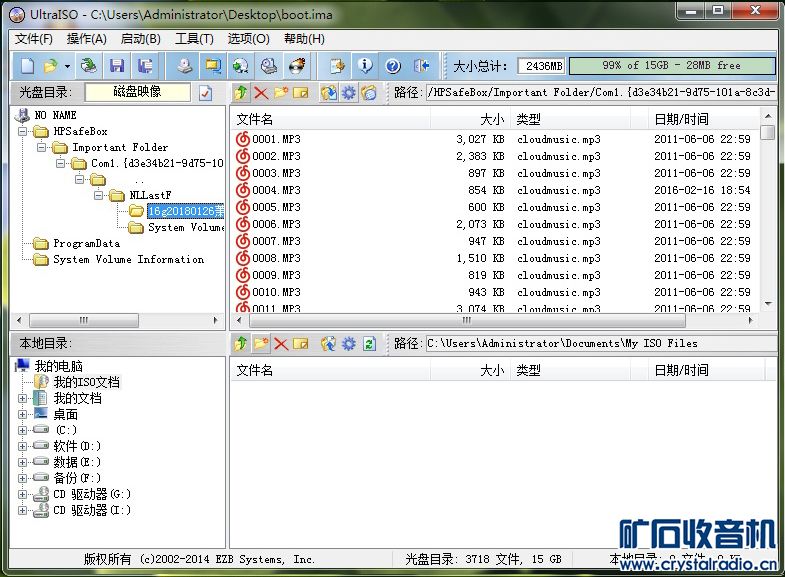This screenshot has height=577, width=785.
Task: Click the image properties checkmark page icon
Action: 205,93
